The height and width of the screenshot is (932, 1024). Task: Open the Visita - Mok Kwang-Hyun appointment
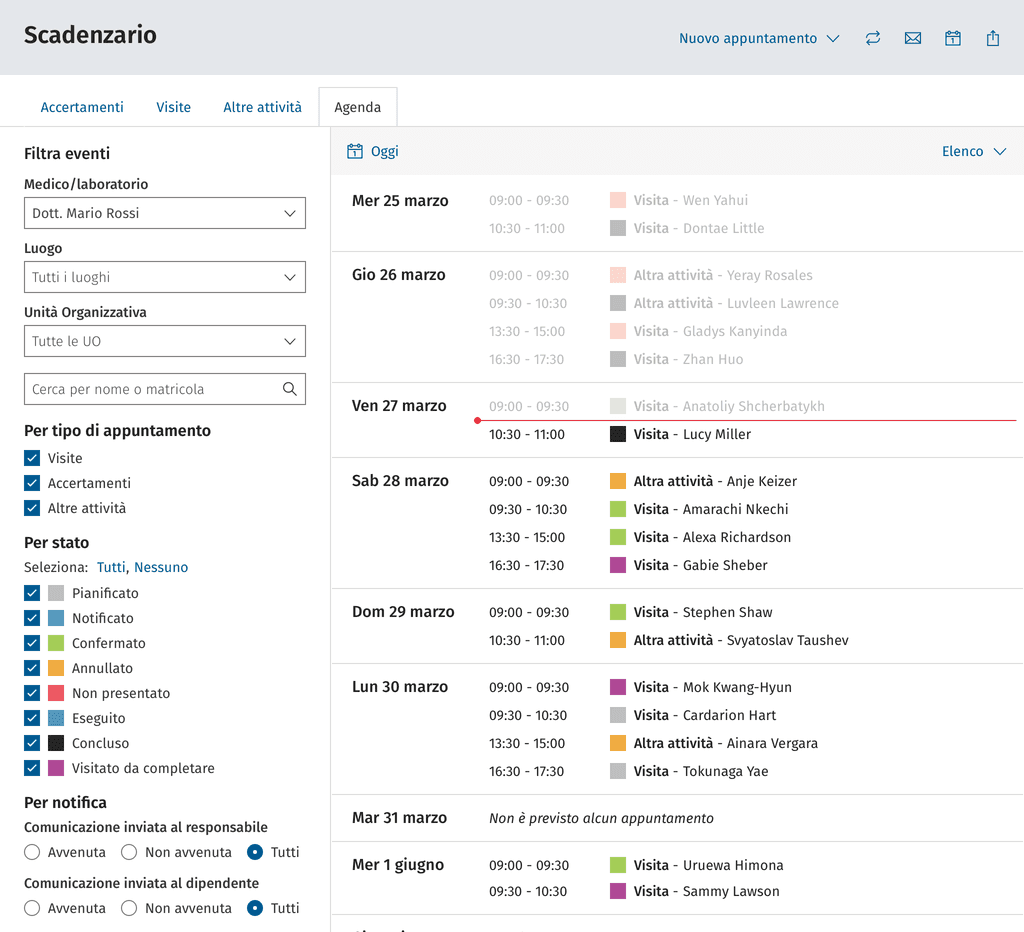pos(712,687)
